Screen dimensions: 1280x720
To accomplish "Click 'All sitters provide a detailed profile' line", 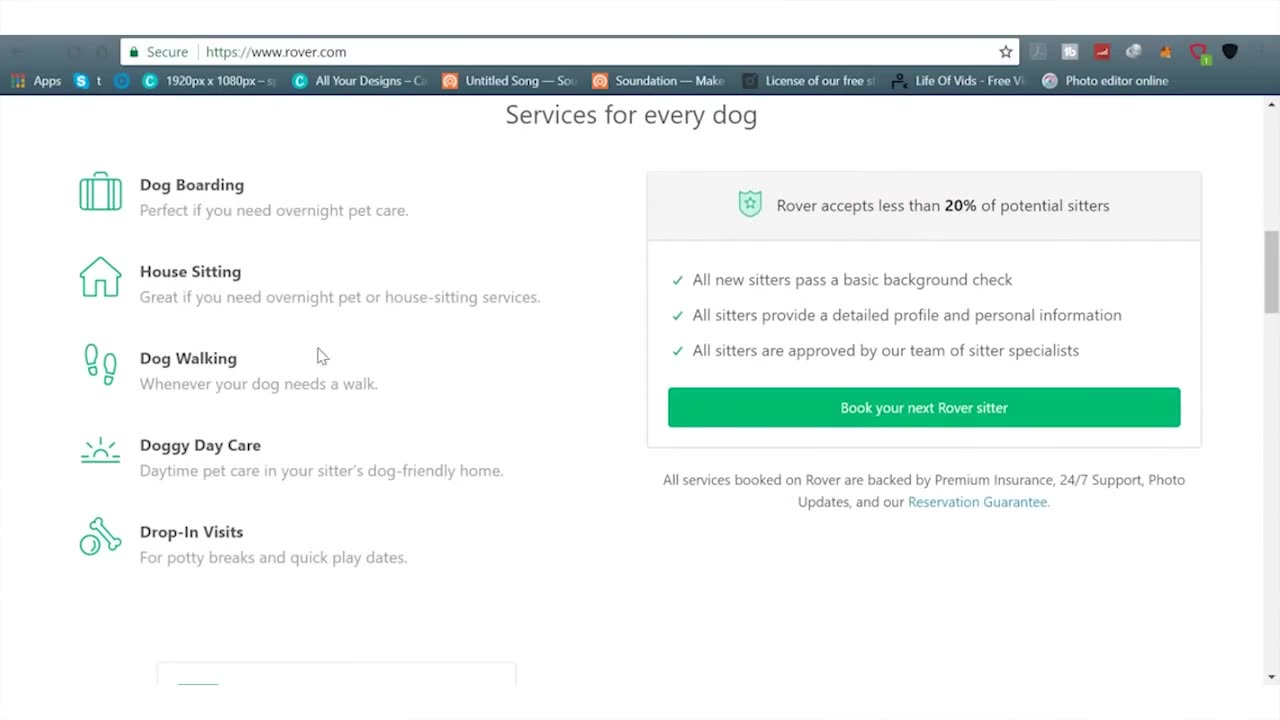I will [907, 315].
